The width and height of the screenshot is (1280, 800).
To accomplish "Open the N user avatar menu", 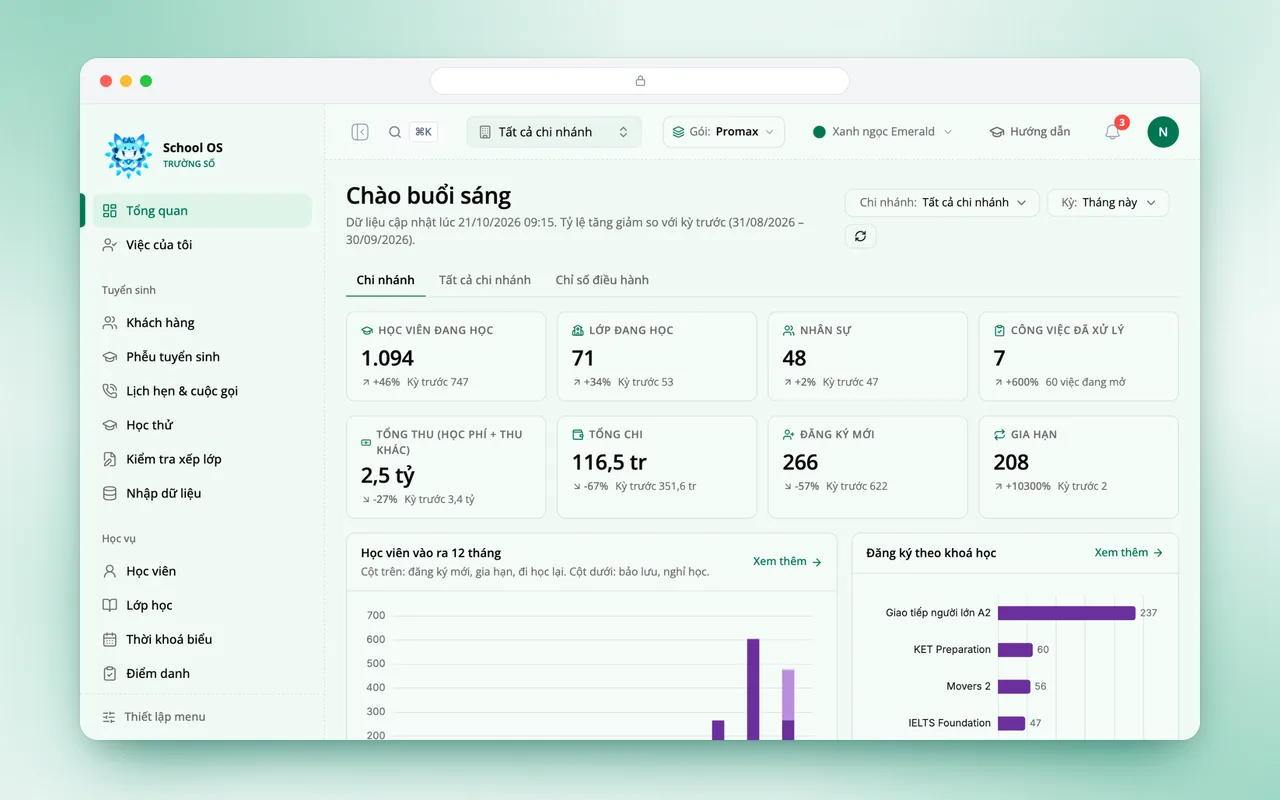I will click(1163, 132).
